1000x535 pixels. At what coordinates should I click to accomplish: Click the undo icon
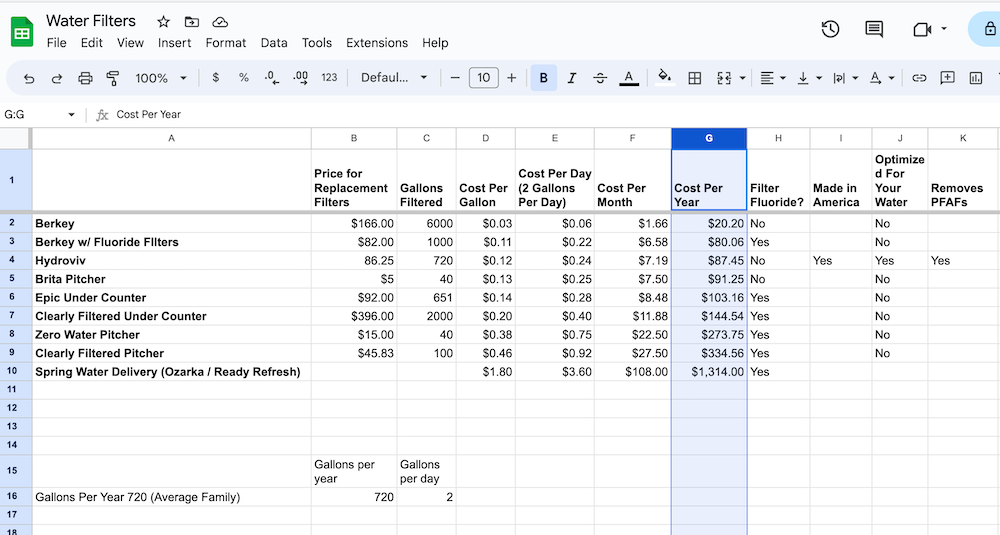(29, 78)
